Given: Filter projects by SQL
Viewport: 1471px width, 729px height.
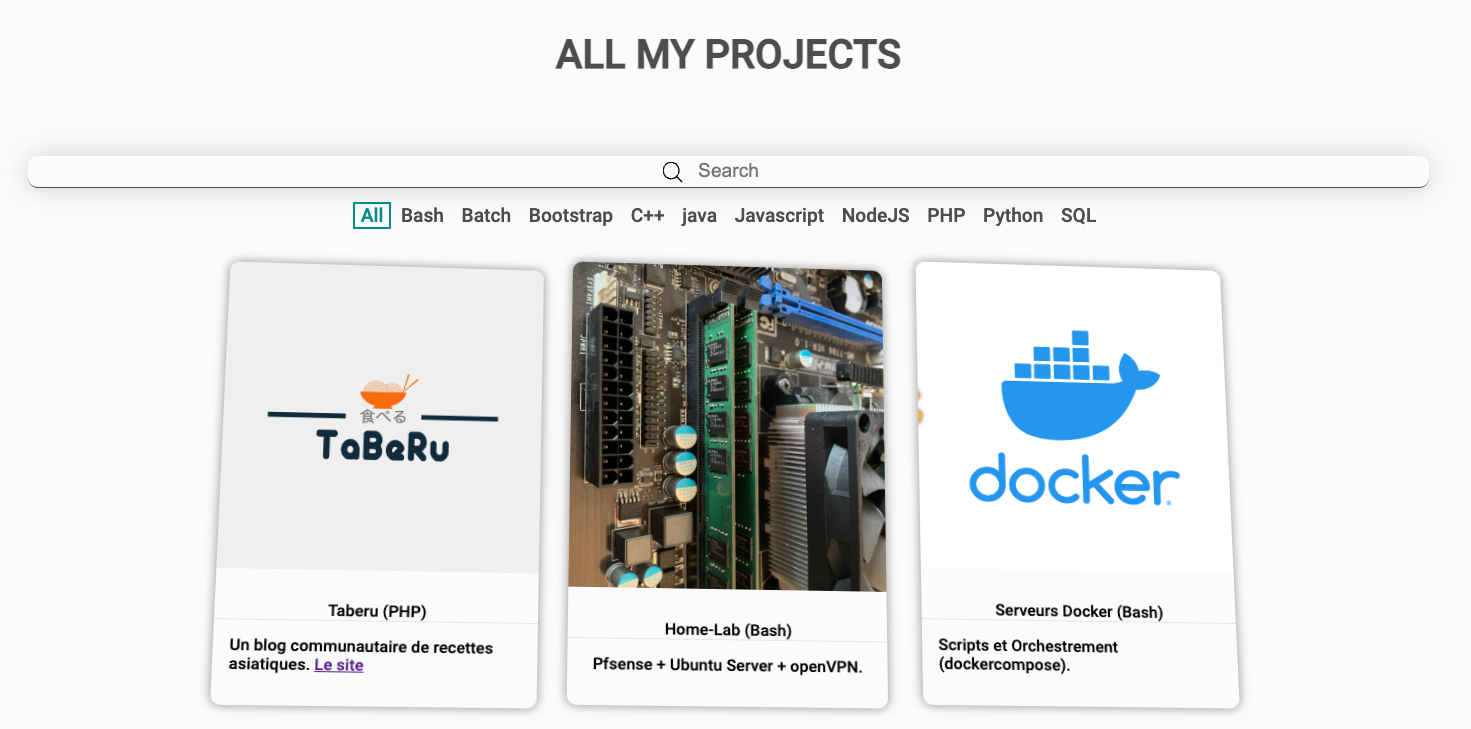Looking at the screenshot, I should pos(1079,215).
